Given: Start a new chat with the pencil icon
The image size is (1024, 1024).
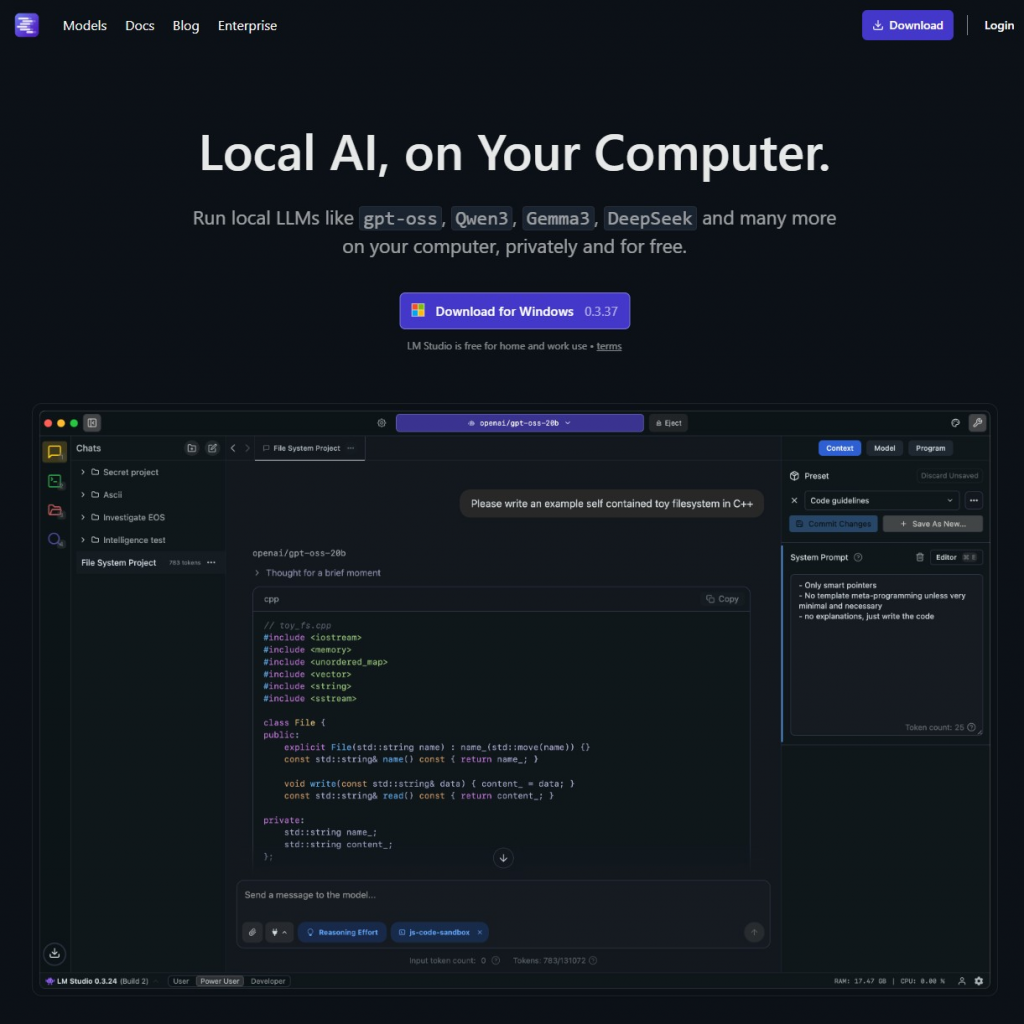Looking at the screenshot, I should (x=212, y=448).
